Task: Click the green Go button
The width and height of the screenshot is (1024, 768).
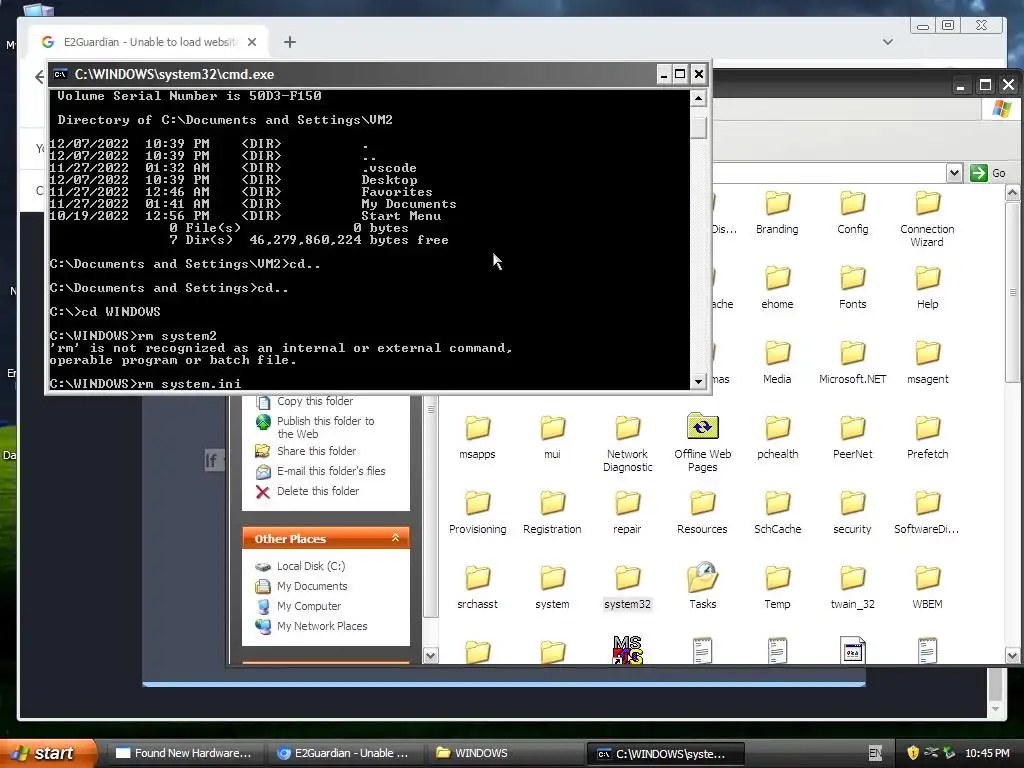Action: tap(987, 173)
